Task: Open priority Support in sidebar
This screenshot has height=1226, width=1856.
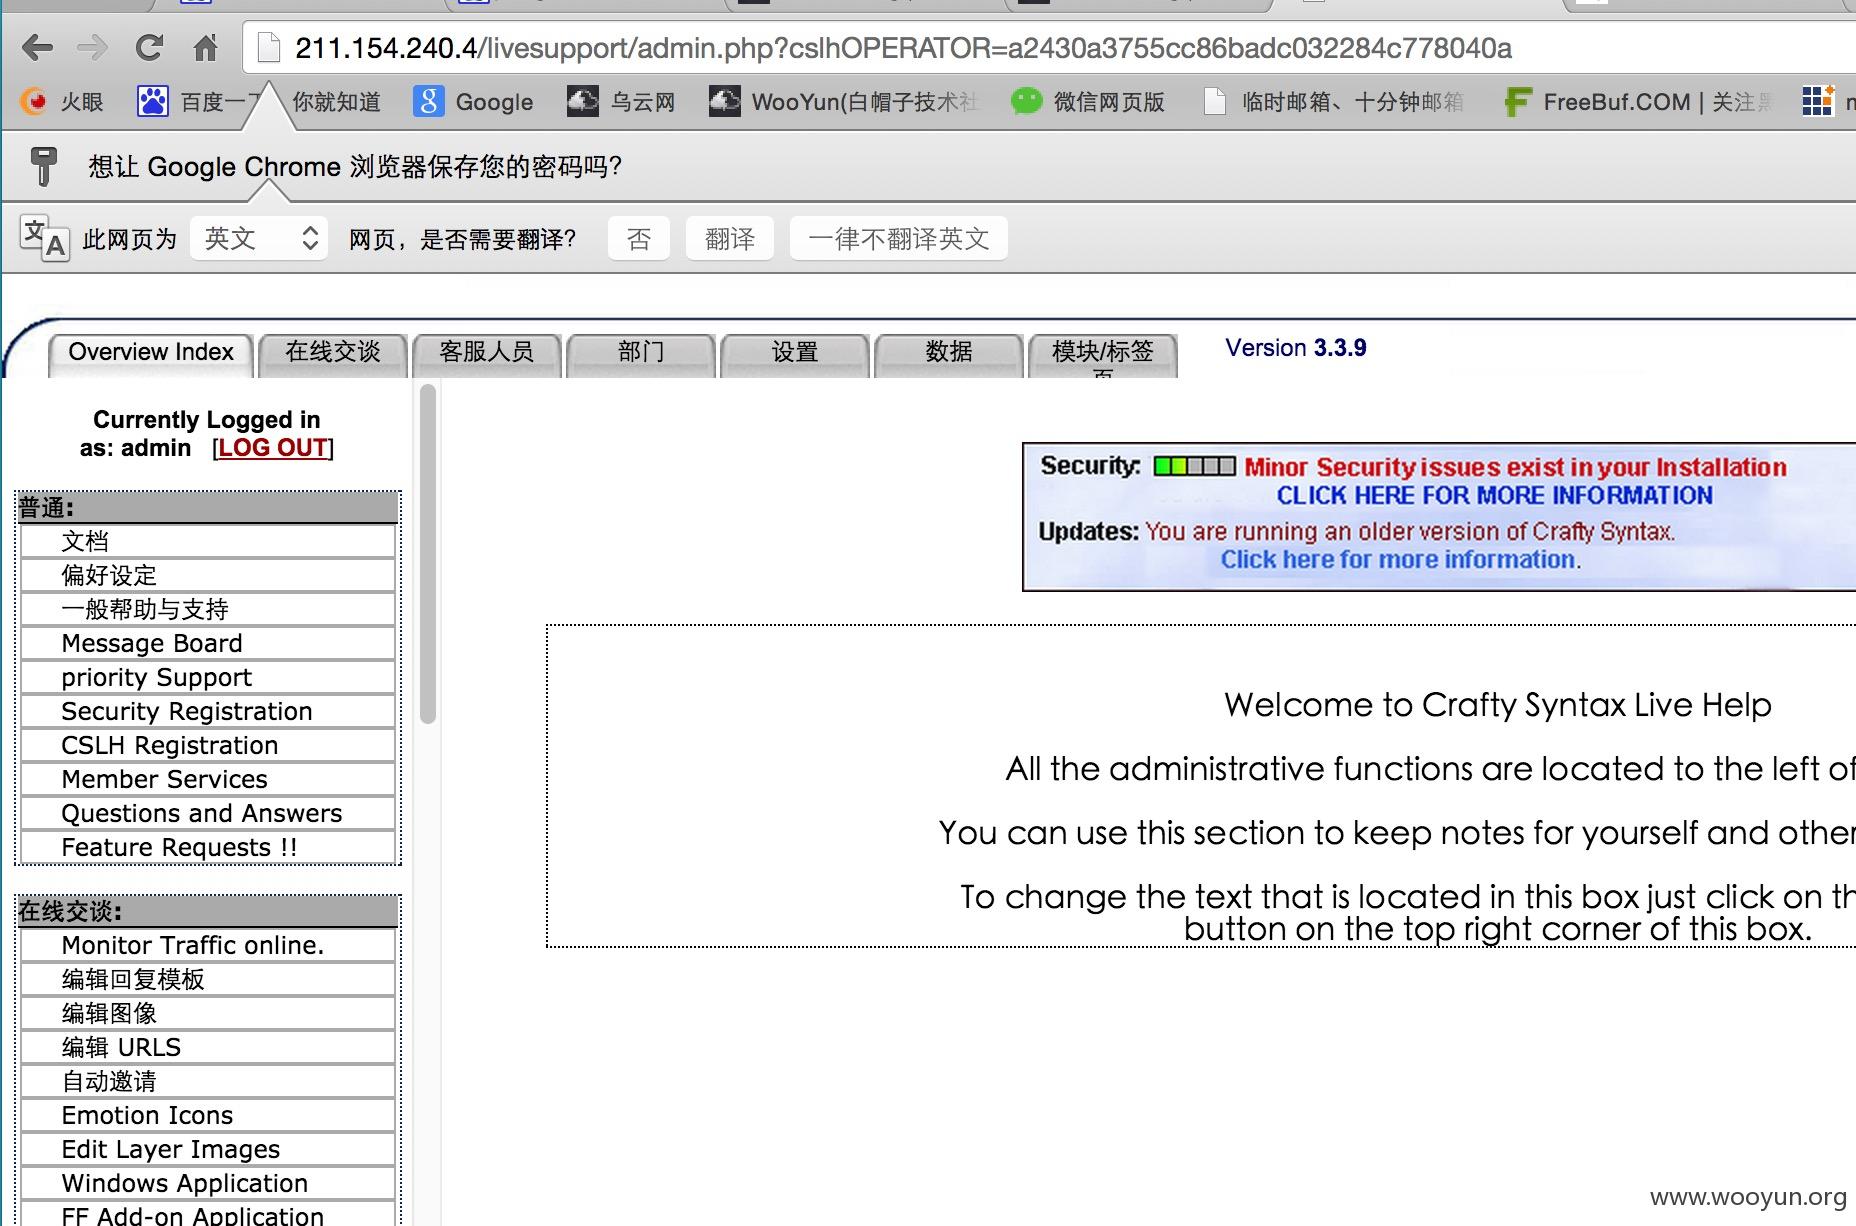Action: 208,678
